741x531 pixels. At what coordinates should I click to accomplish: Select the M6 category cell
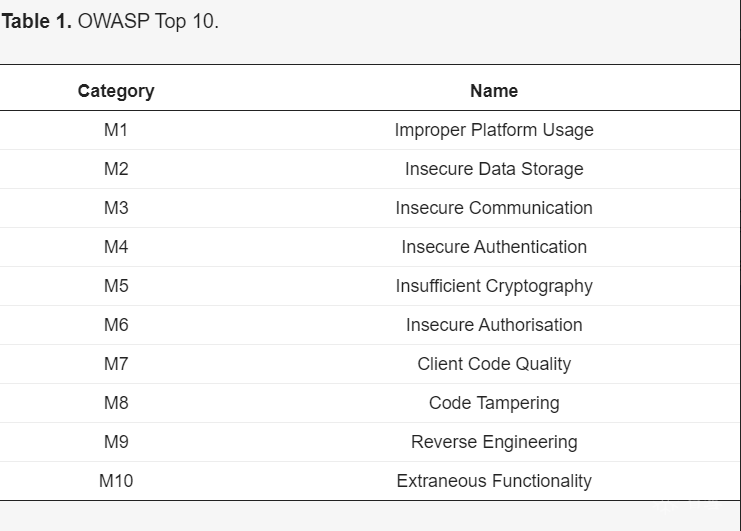(116, 325)
